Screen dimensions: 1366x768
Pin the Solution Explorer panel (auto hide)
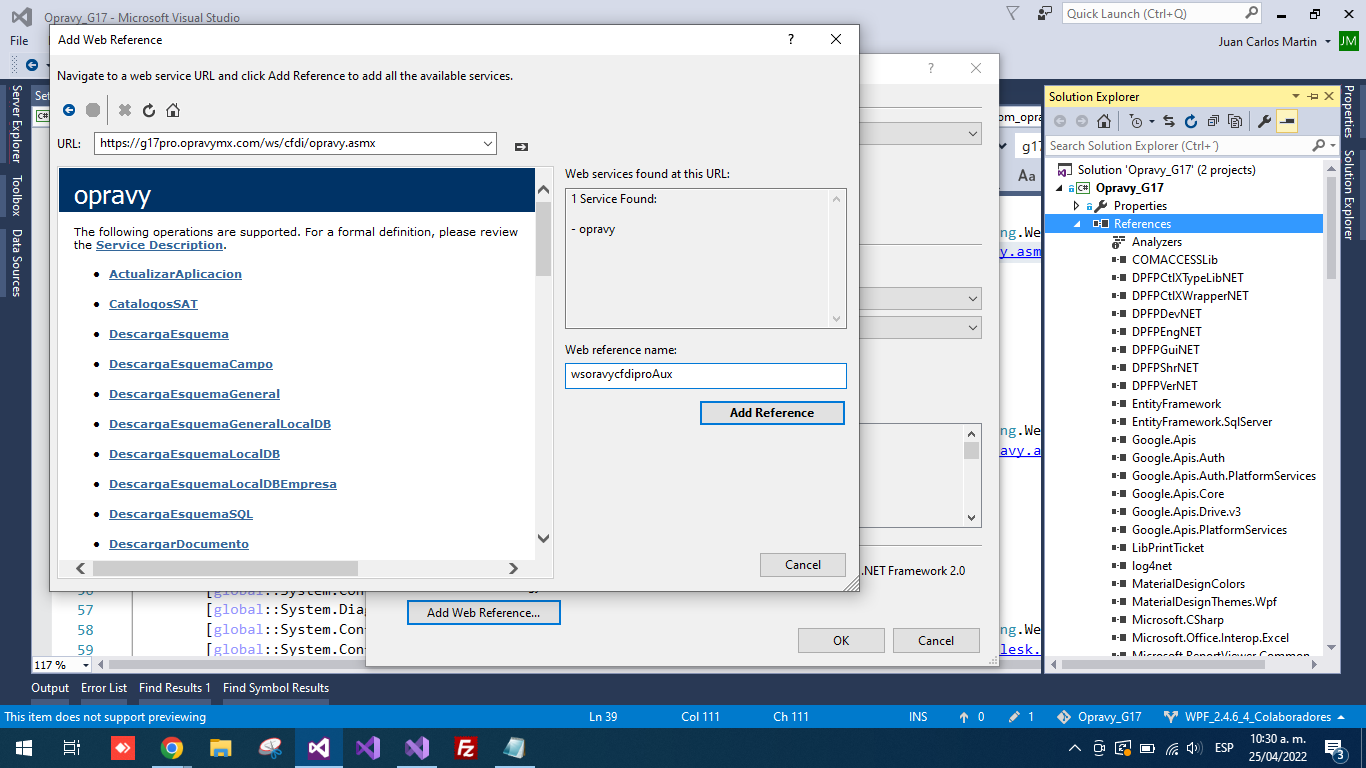pos(1313,96)
